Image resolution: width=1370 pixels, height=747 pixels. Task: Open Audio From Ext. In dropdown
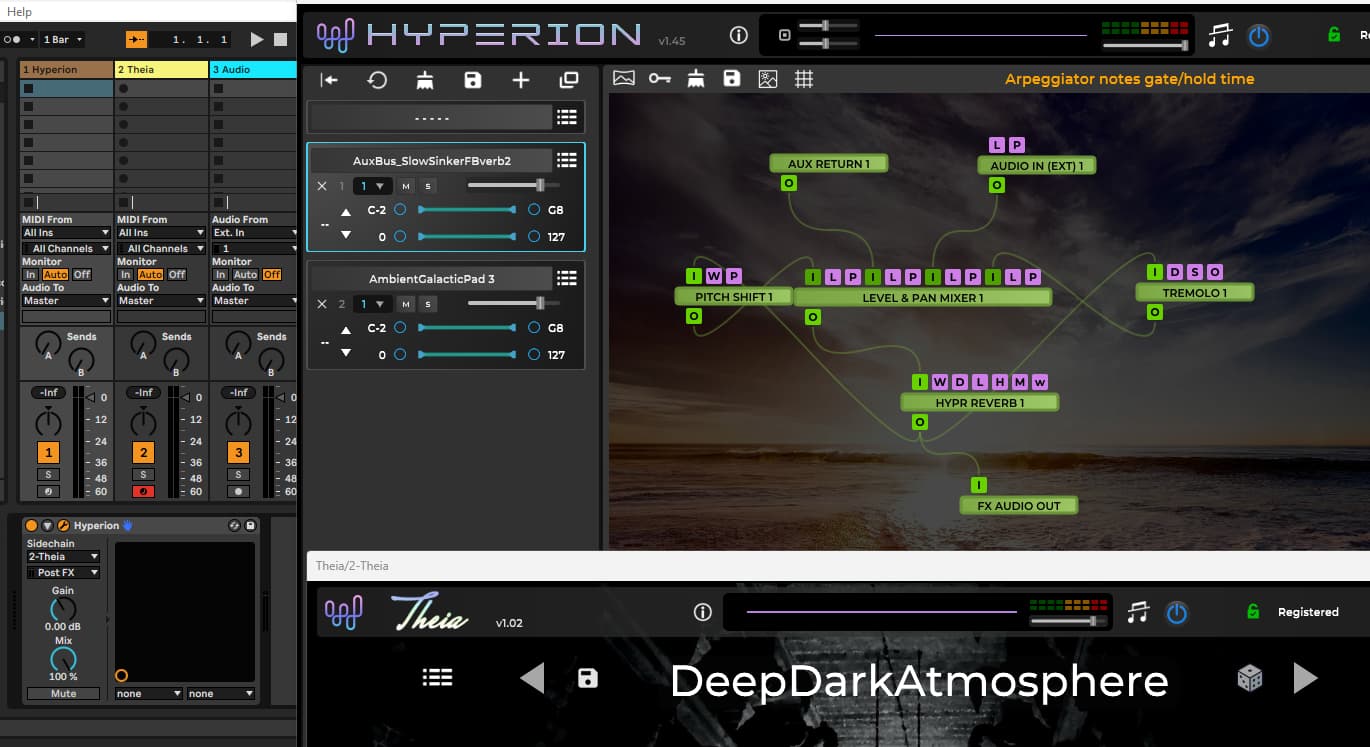[254, 233]
